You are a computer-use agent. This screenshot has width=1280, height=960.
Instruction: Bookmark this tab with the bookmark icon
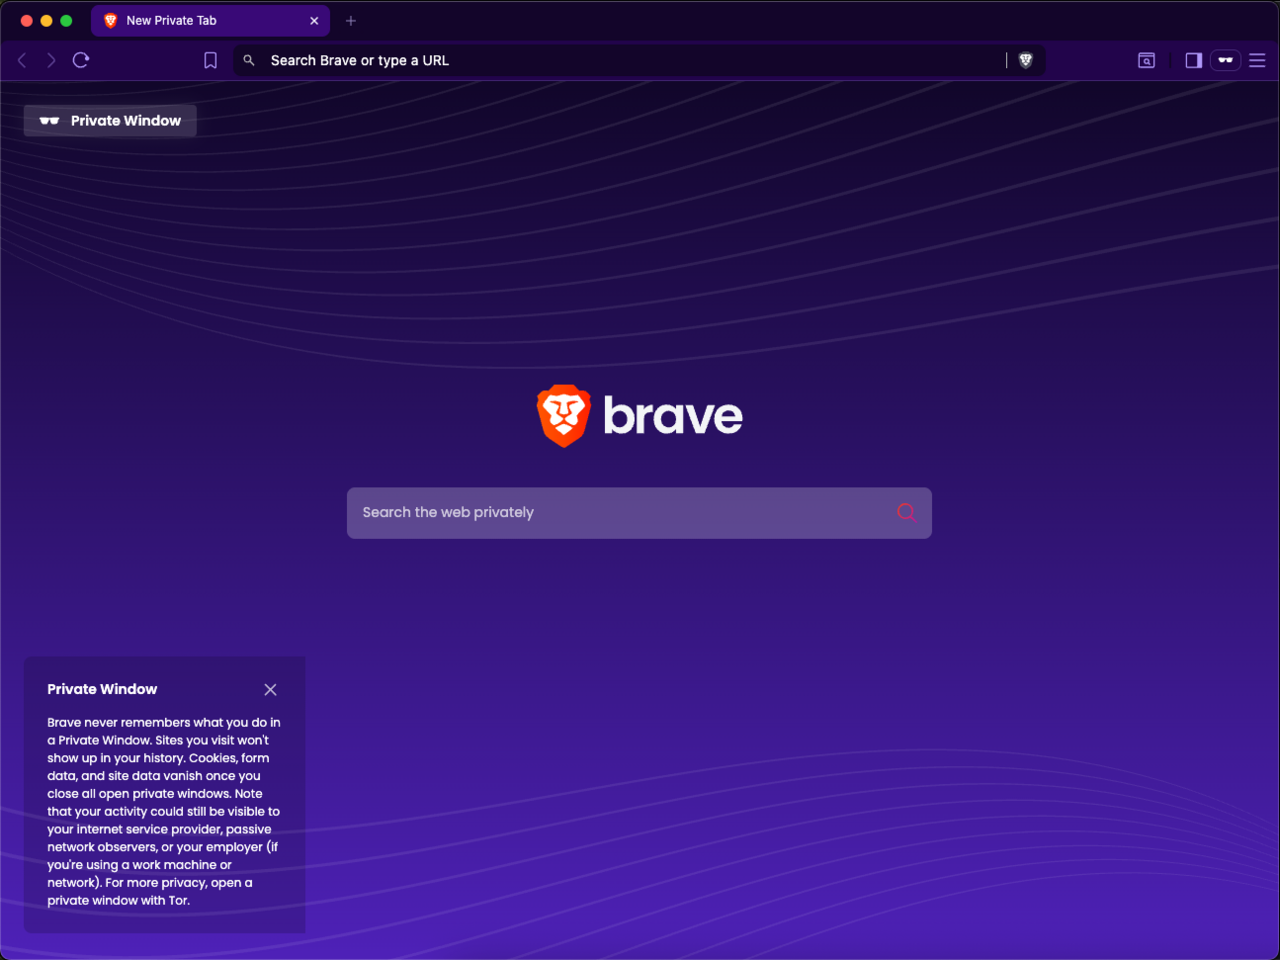coord(210,60)
